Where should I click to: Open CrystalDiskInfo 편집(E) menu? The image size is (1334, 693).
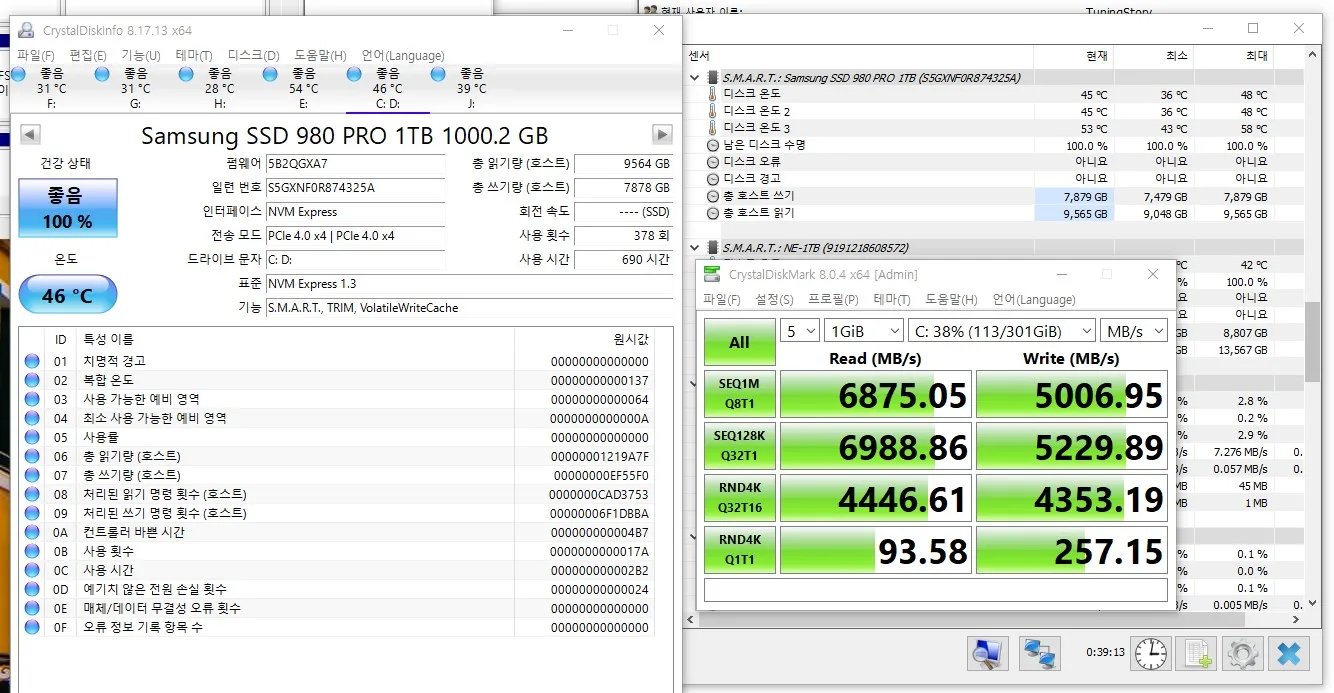click(88, 55)
